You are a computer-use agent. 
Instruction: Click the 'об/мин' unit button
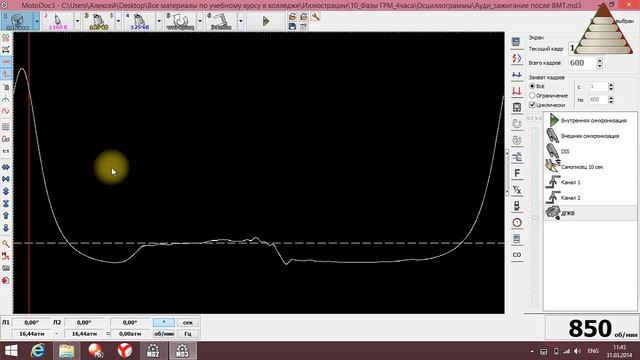(164, 333)
